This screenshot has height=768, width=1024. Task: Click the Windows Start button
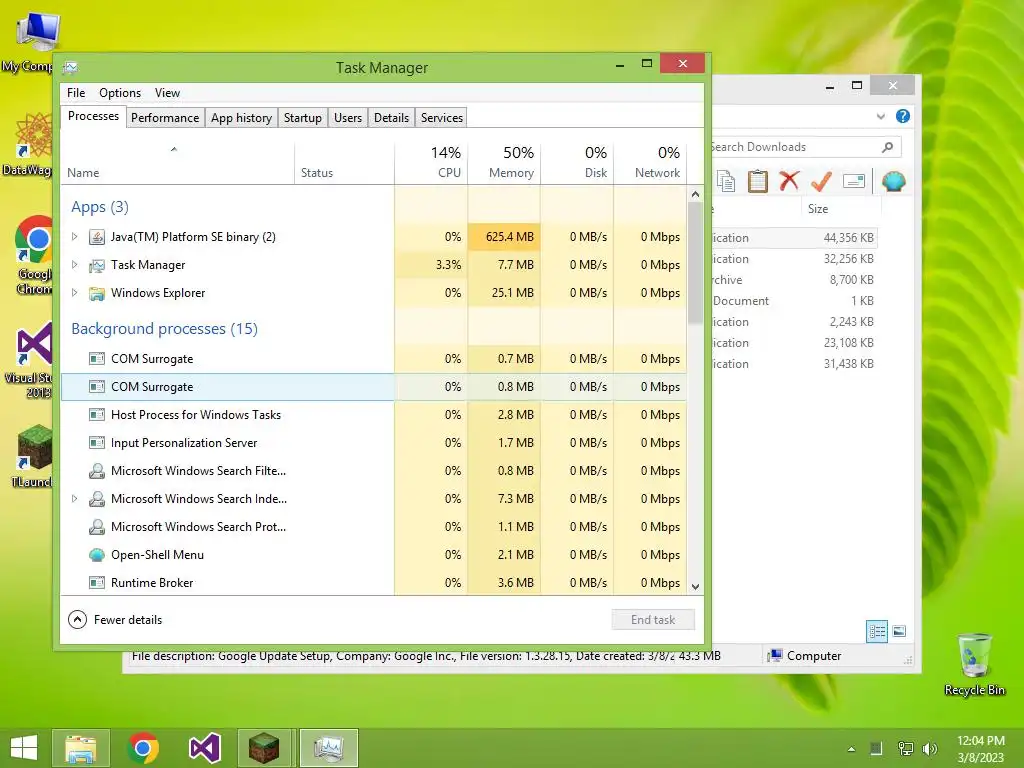(x=24, y=748)
